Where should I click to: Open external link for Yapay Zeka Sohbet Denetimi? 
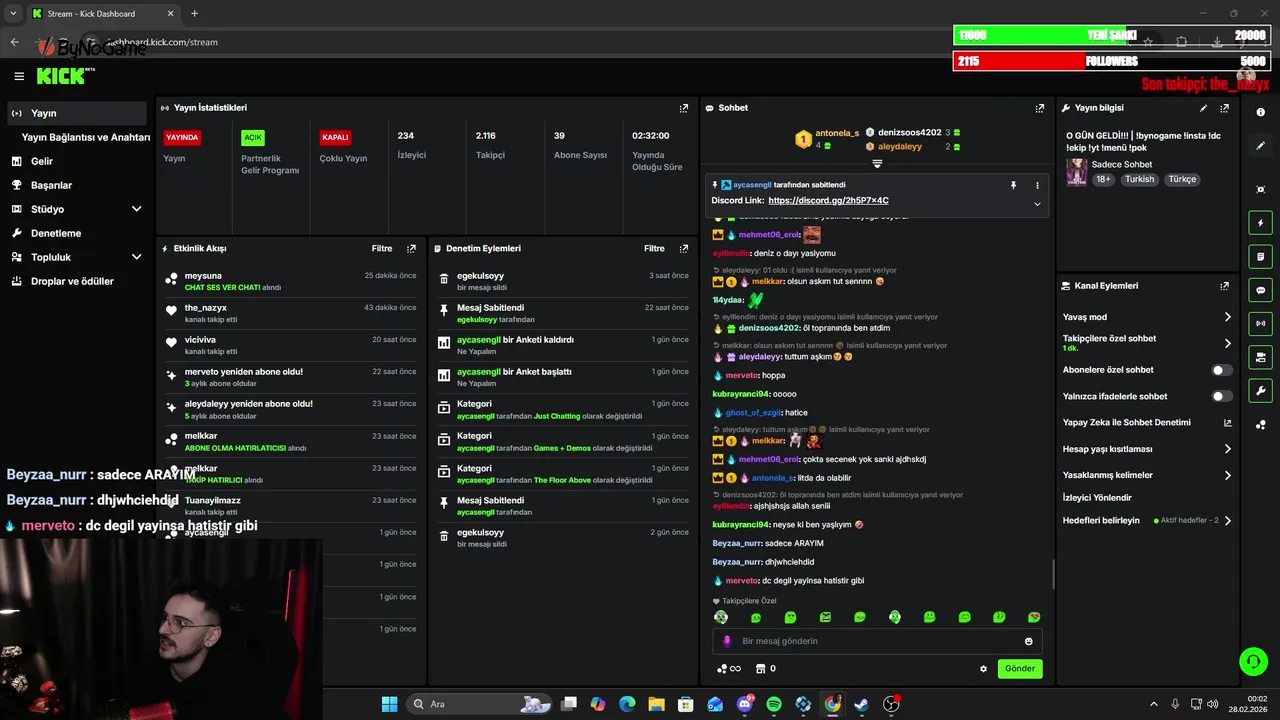click(x=1228, y=423)
